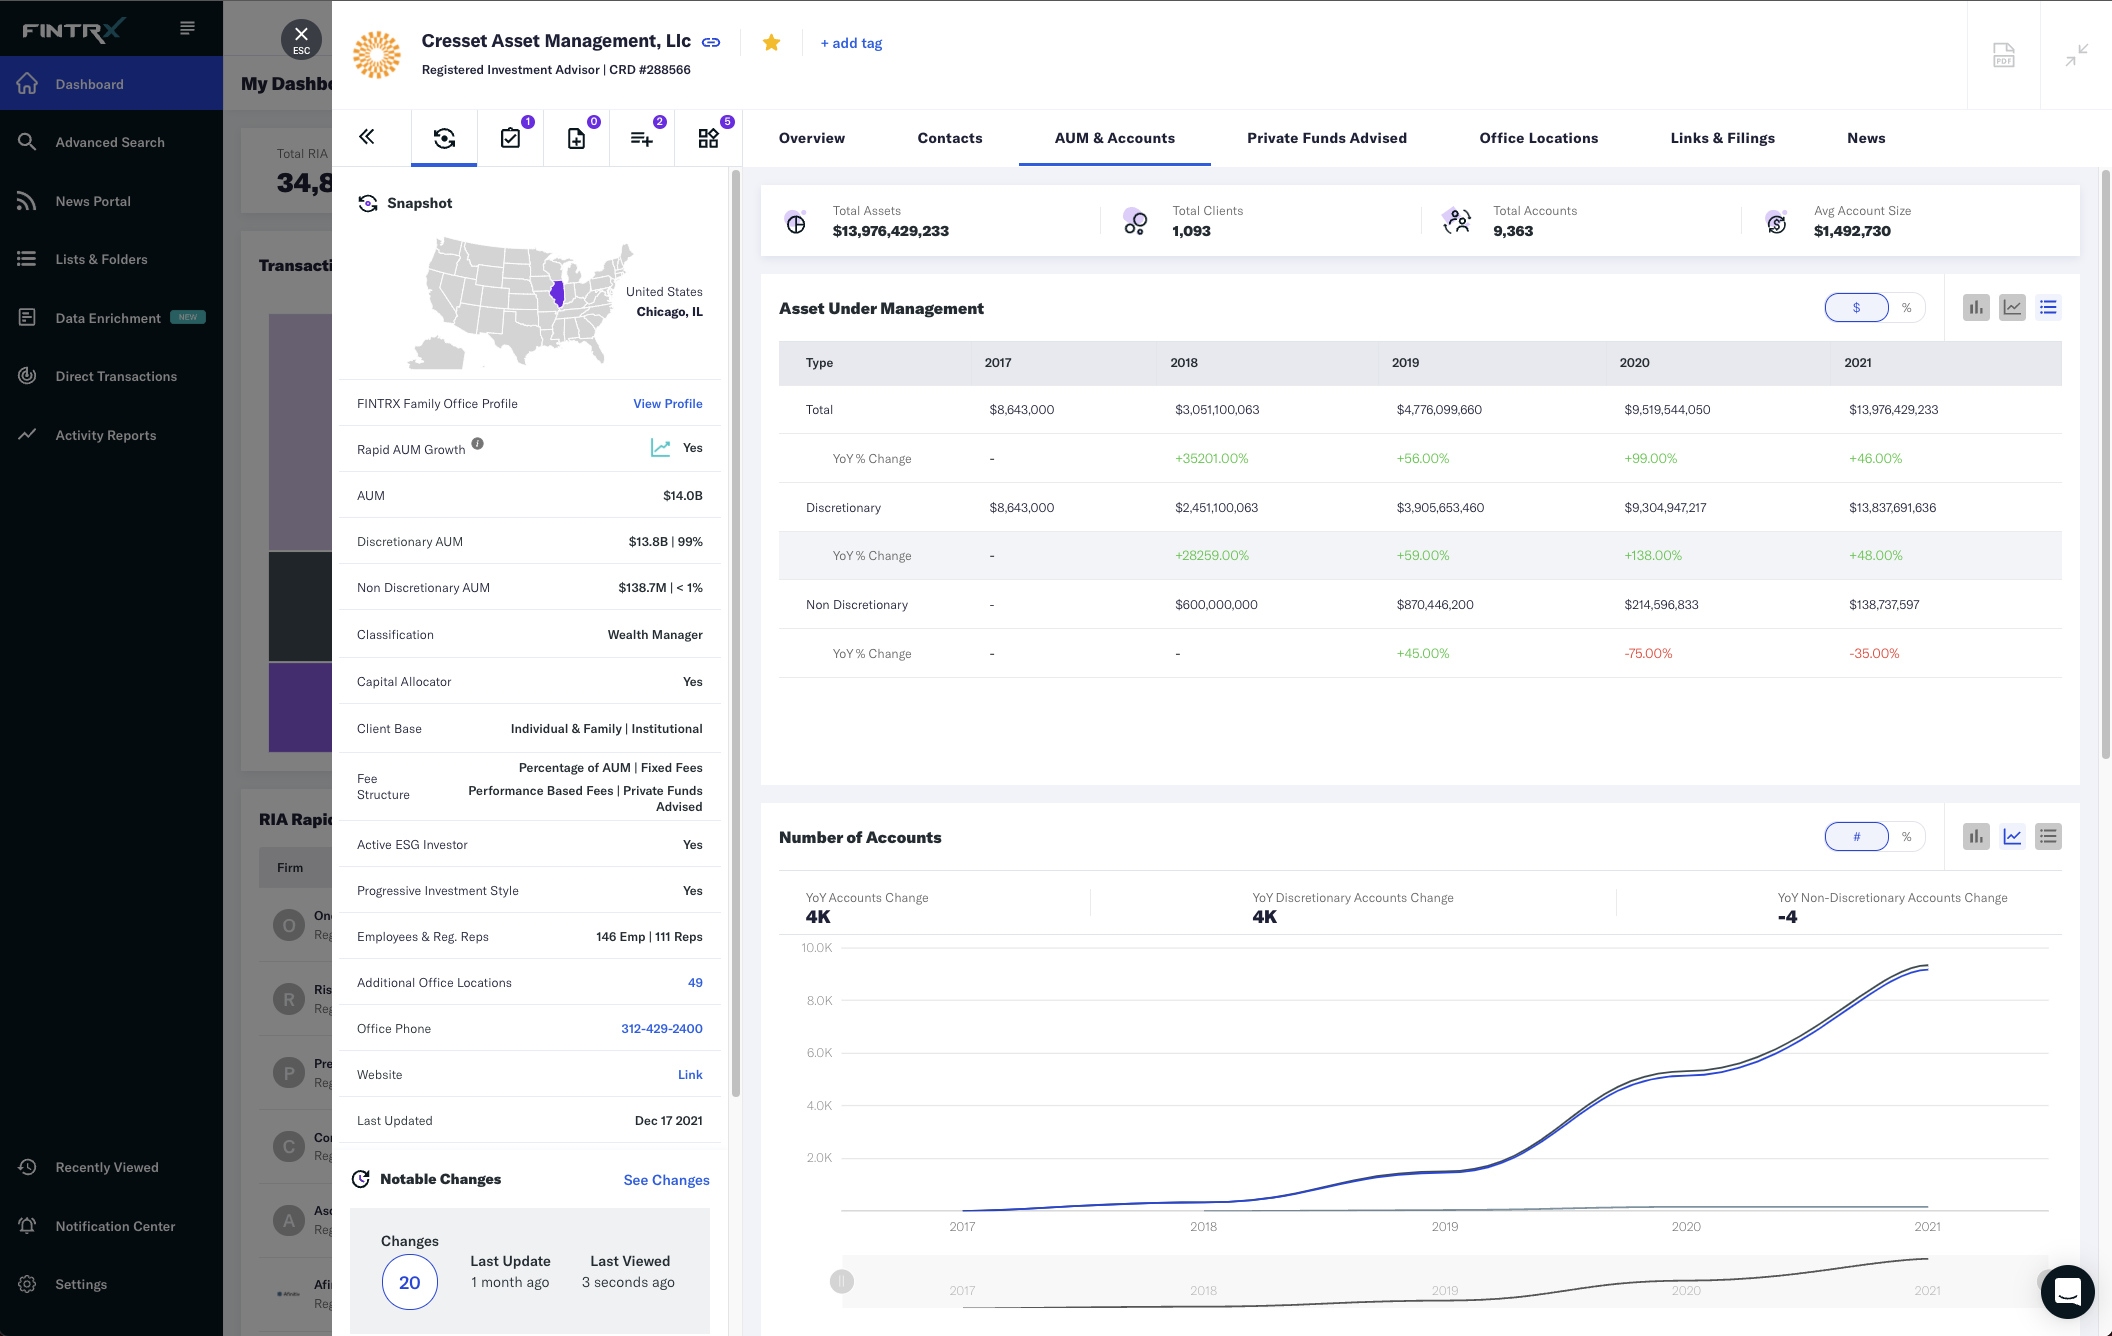The height and width of the screenshot is (1336, 2112).
Task: Open the widgets grid icon tab
Action: pyautogui.click(x=708, y=138)
